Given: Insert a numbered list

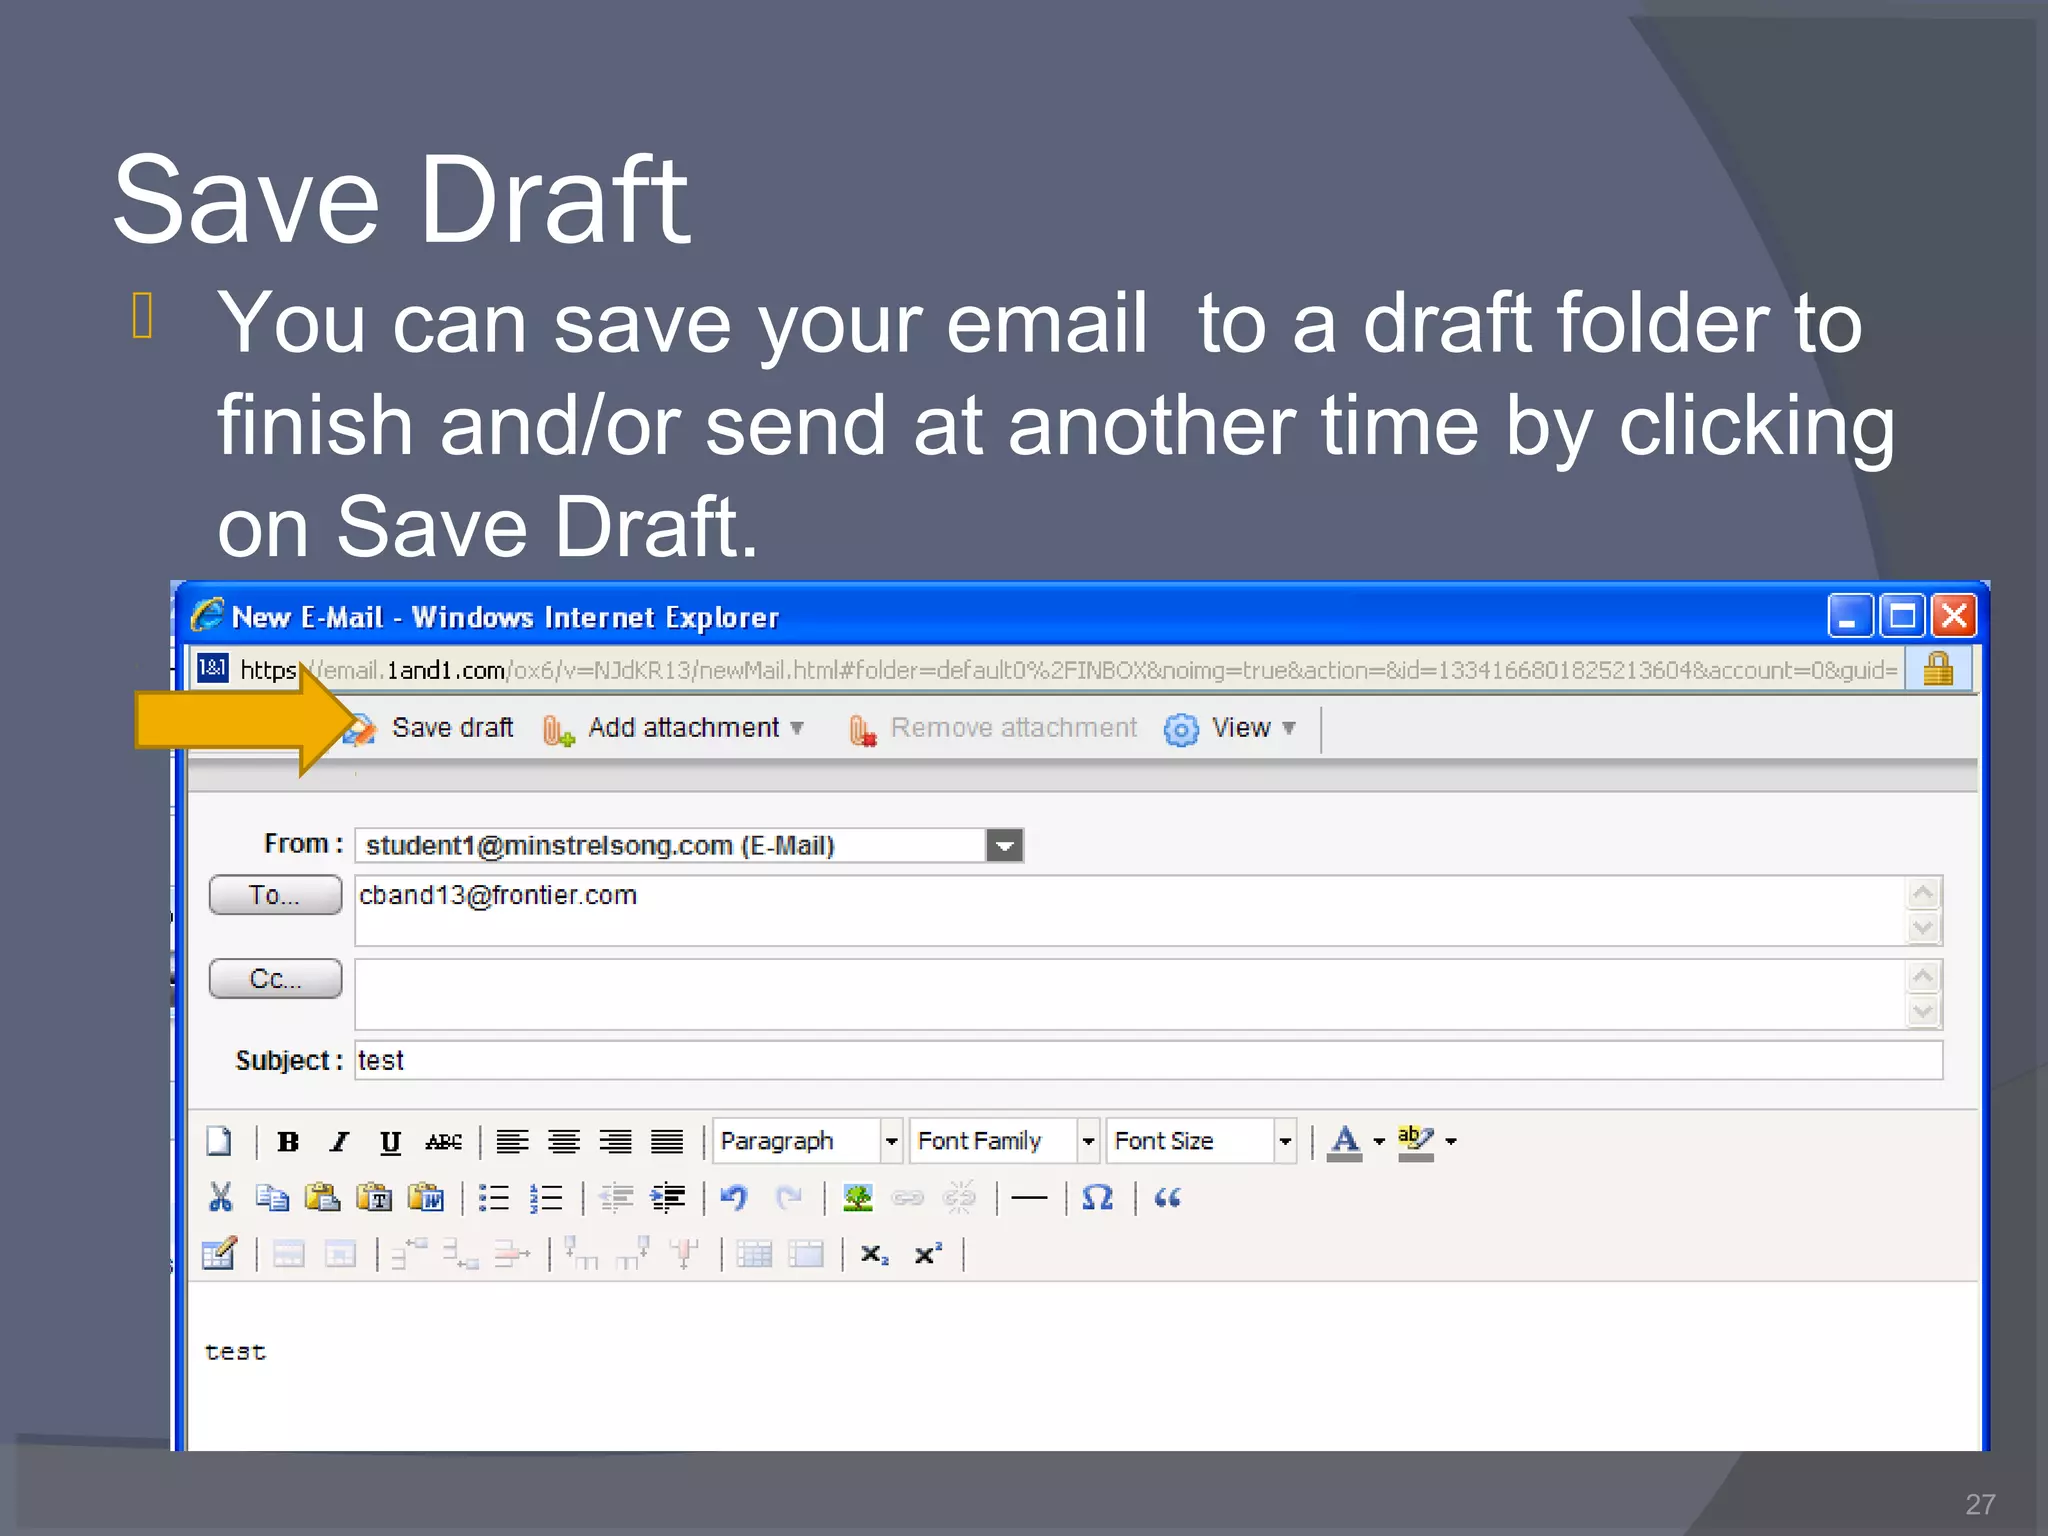Looking at the screenshot, I should (546, 1197).
